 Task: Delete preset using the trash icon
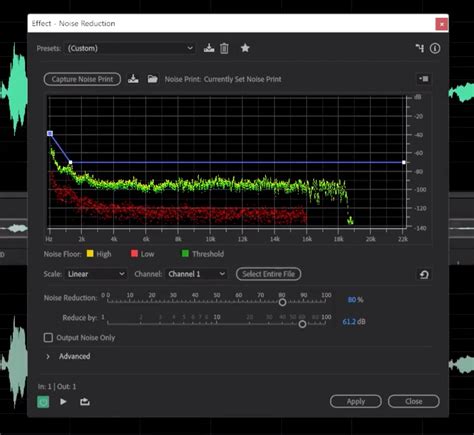(x=224, y=48)
